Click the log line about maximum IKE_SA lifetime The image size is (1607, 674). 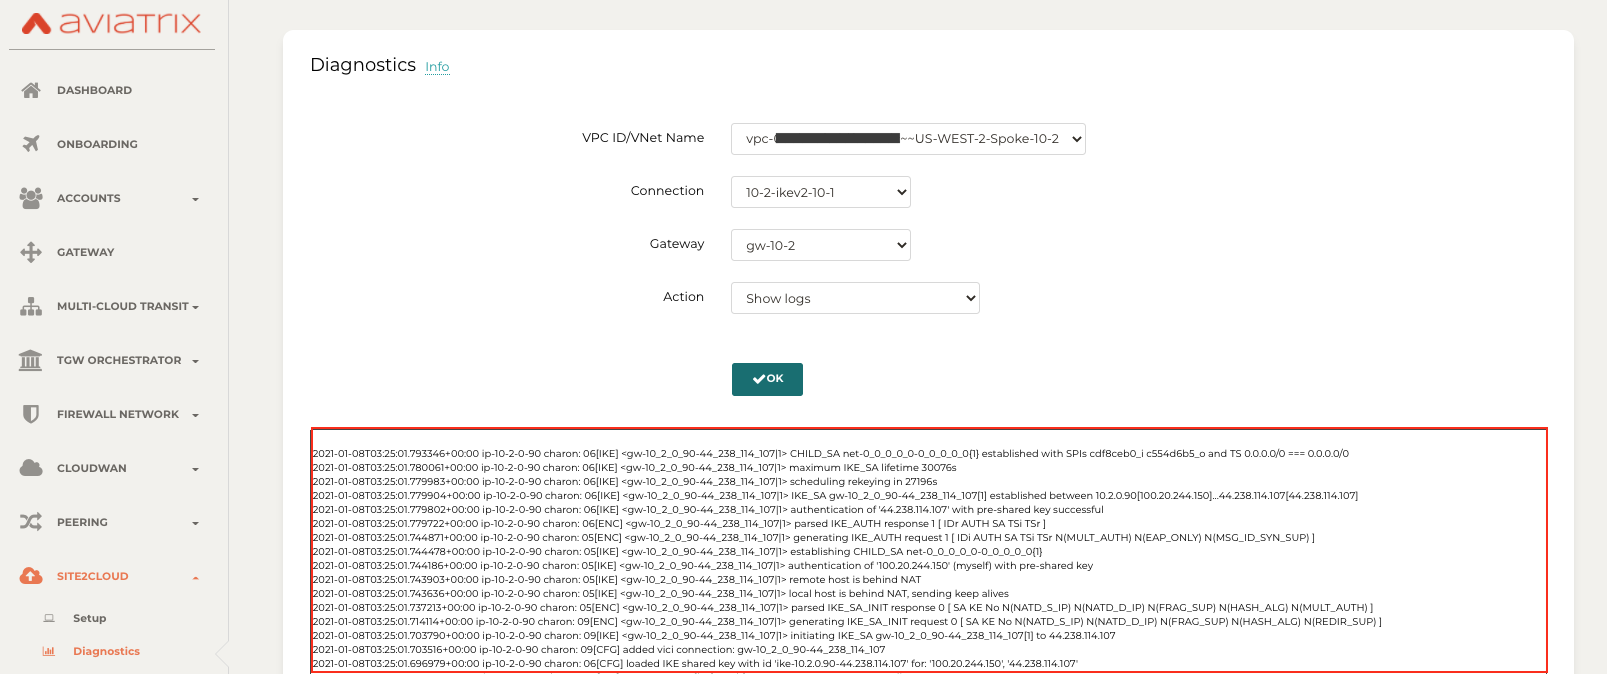635,467
